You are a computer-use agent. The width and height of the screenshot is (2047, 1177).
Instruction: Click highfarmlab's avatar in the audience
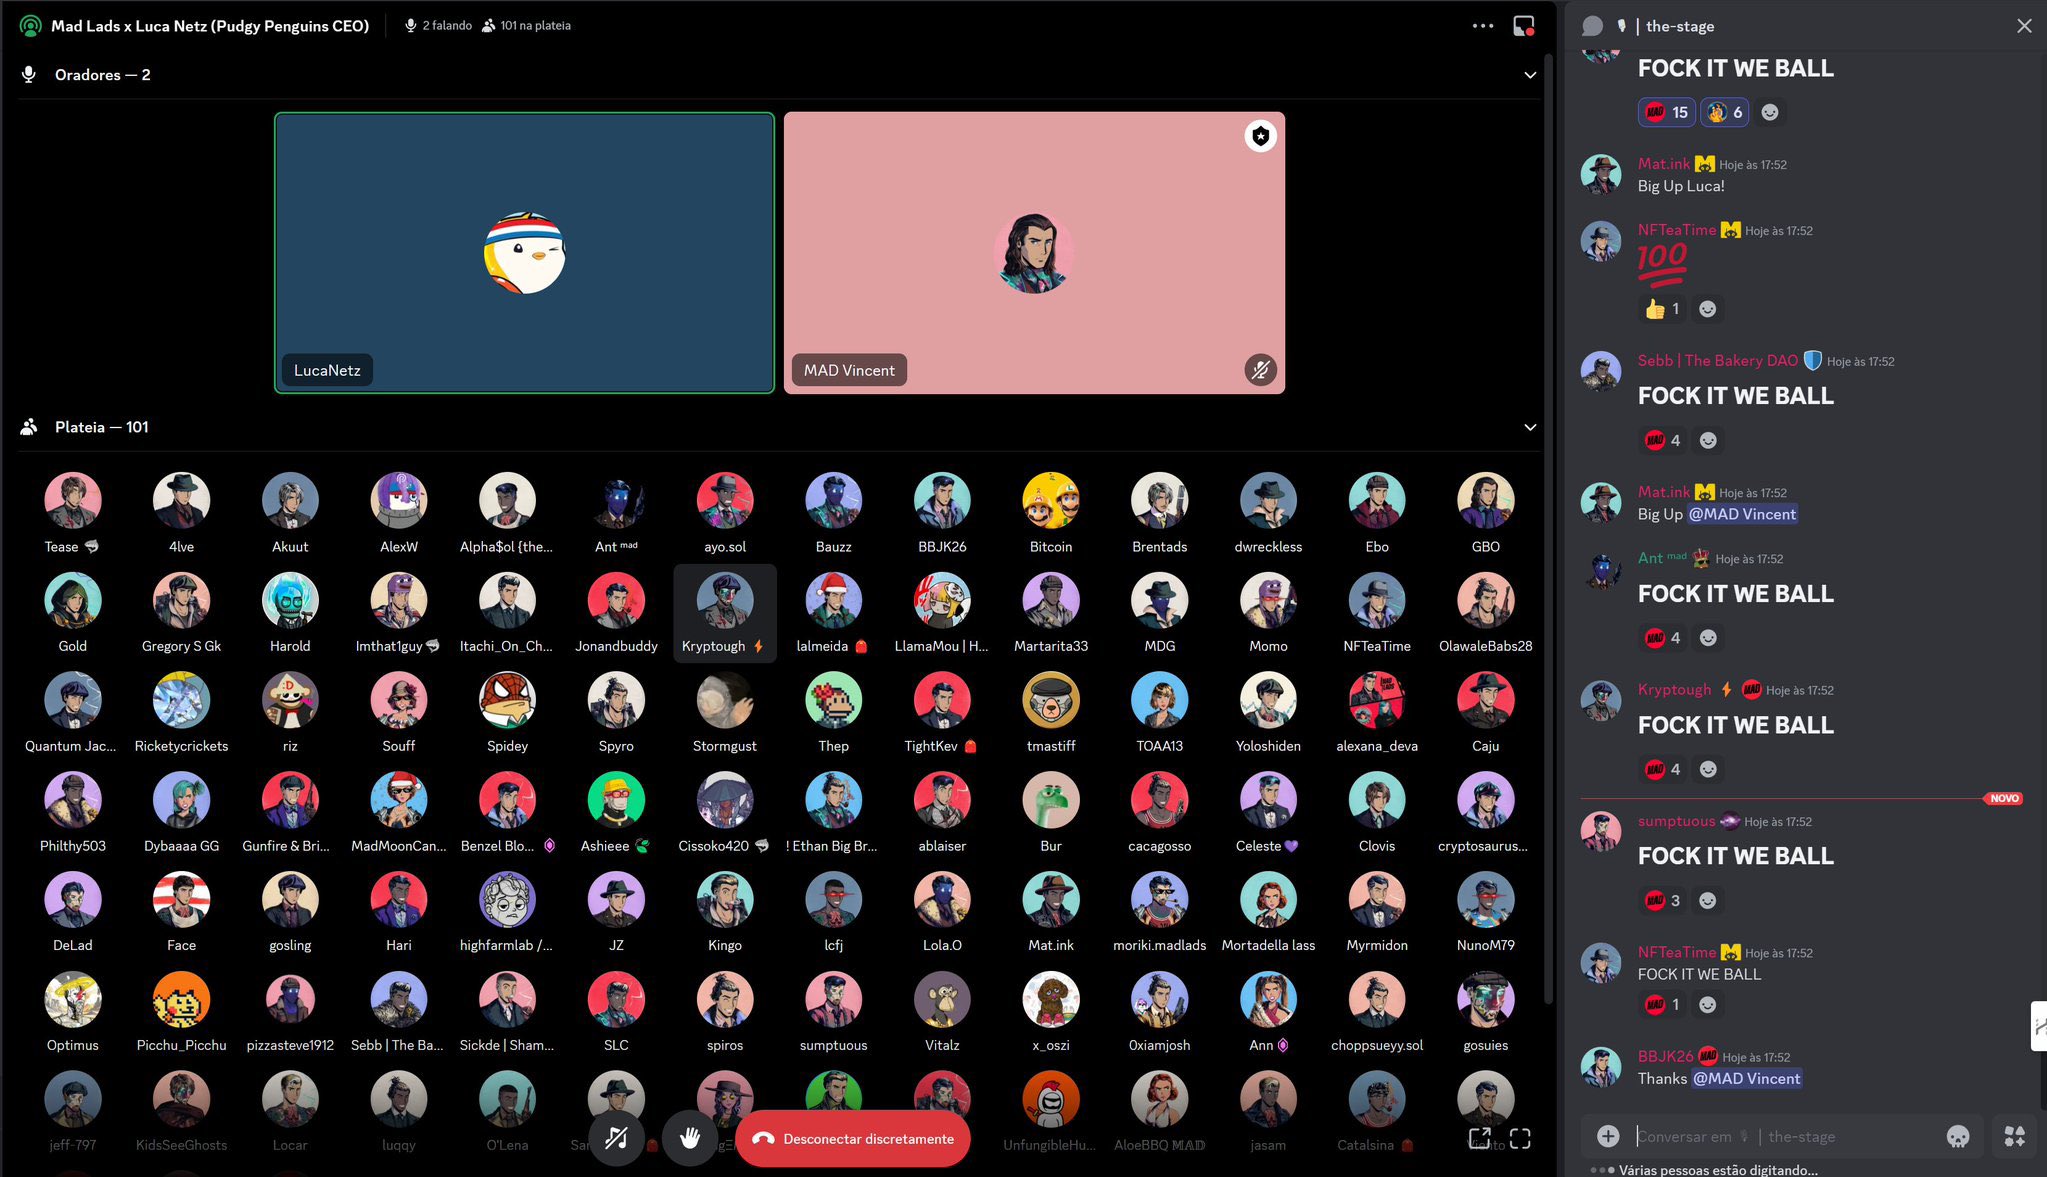point(507,899)
